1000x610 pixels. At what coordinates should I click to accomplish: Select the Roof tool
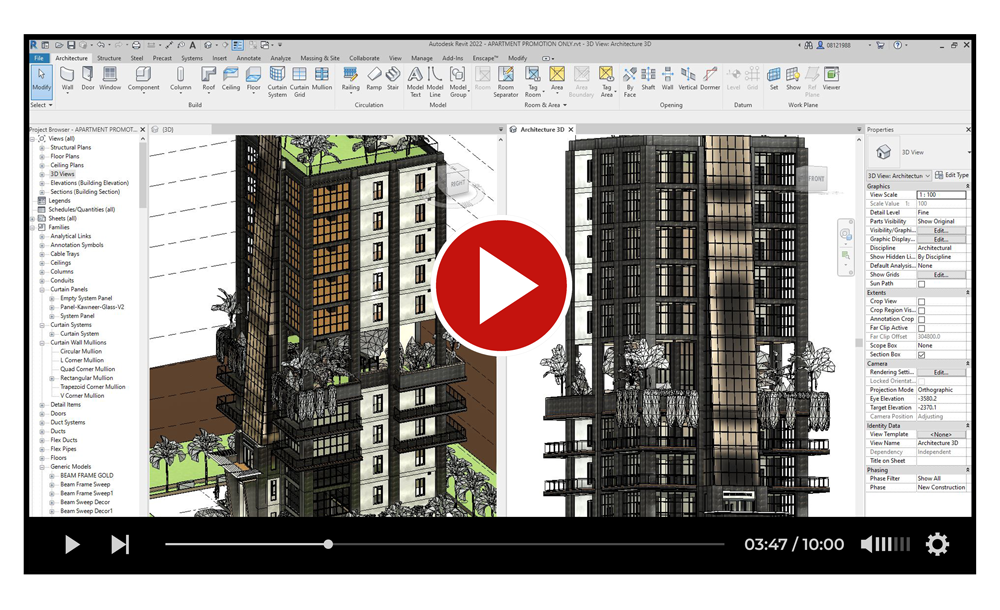coord(209,78)
